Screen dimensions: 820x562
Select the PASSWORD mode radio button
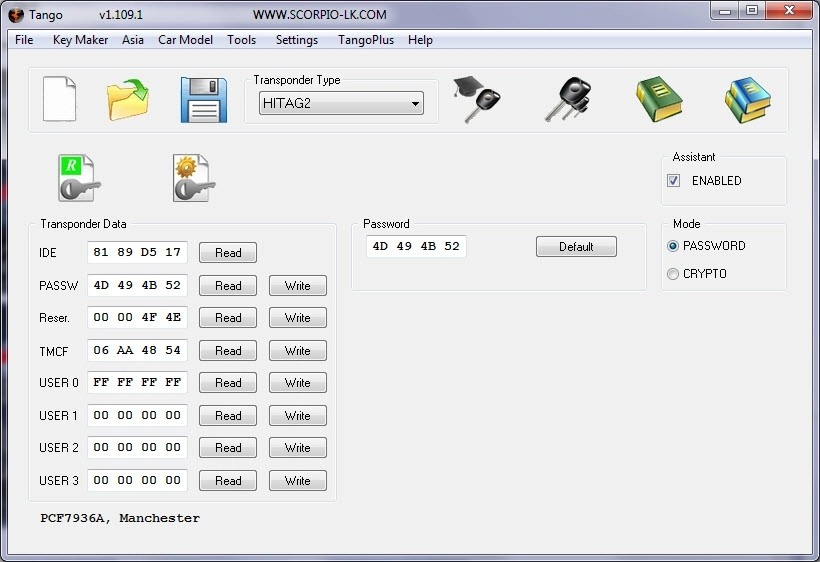click(673, 246)
